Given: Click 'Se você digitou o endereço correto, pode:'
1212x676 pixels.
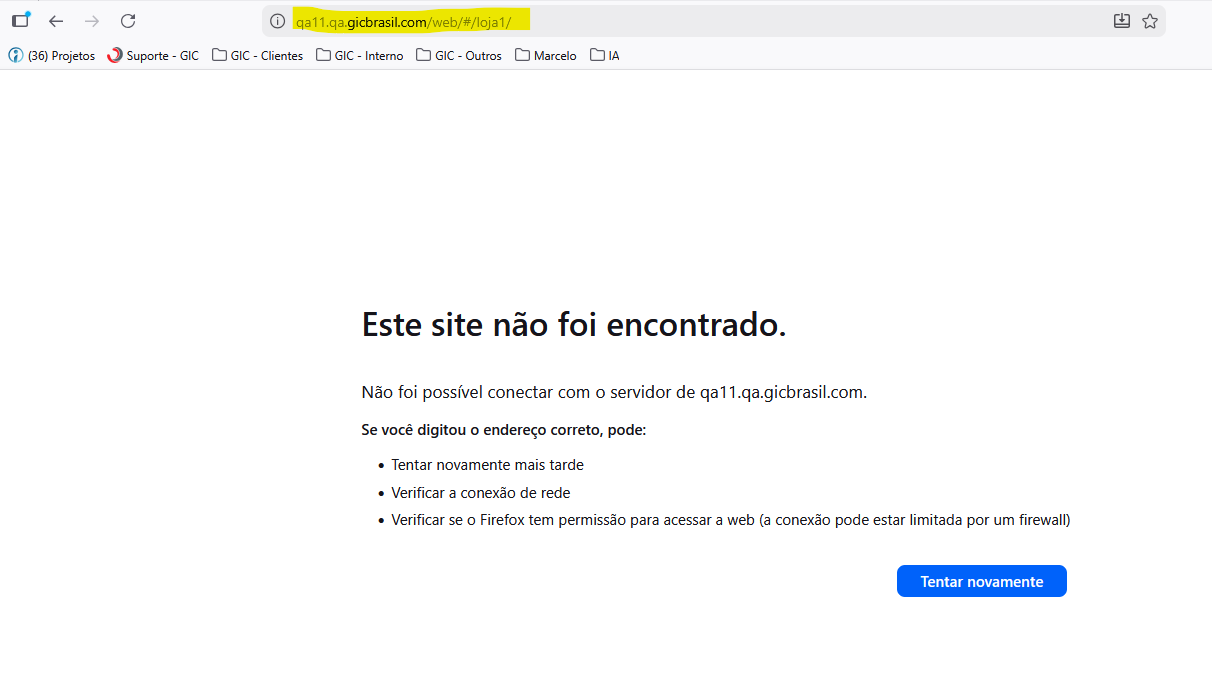Looking at the screenshot, I should click(504, 430).
